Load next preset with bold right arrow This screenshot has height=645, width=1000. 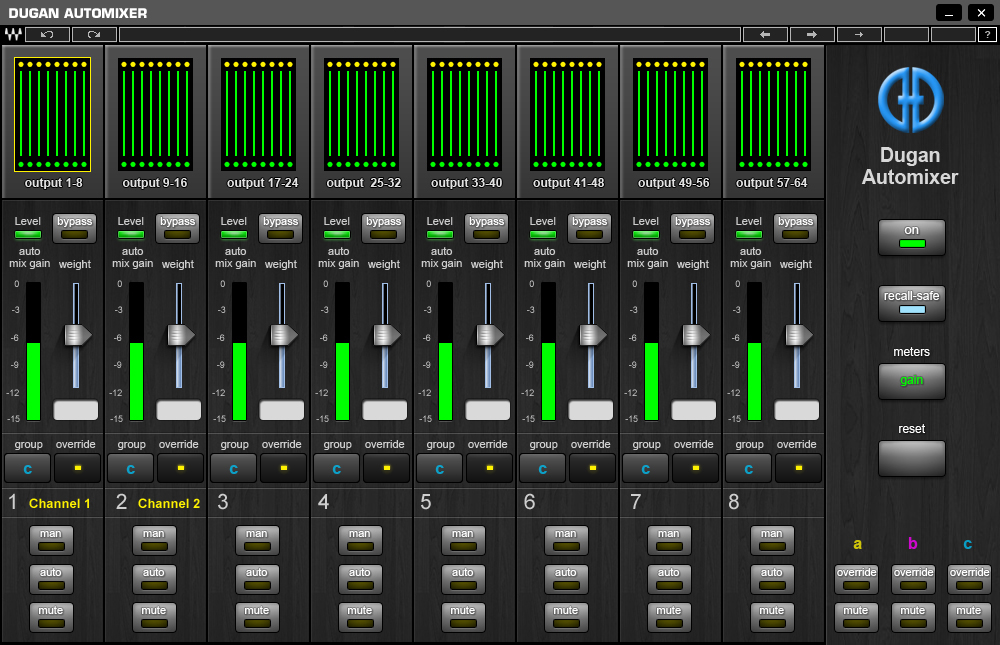coord(812,34)
